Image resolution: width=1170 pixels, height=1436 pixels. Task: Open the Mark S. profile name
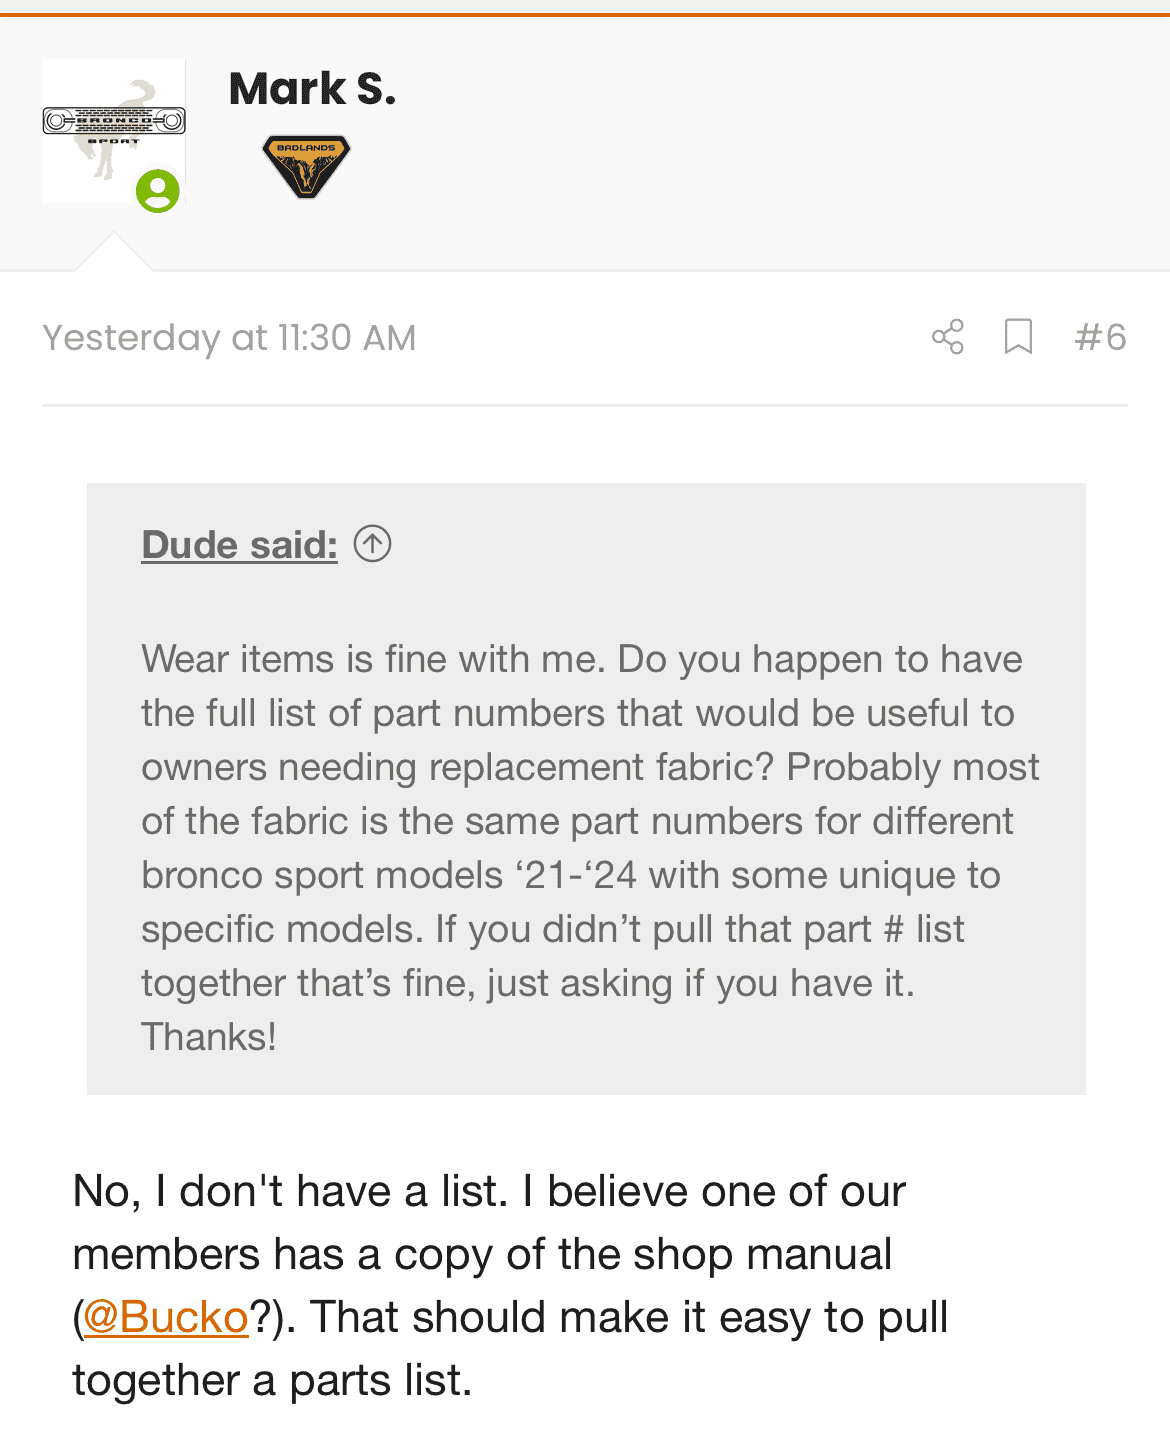point(312,89)
